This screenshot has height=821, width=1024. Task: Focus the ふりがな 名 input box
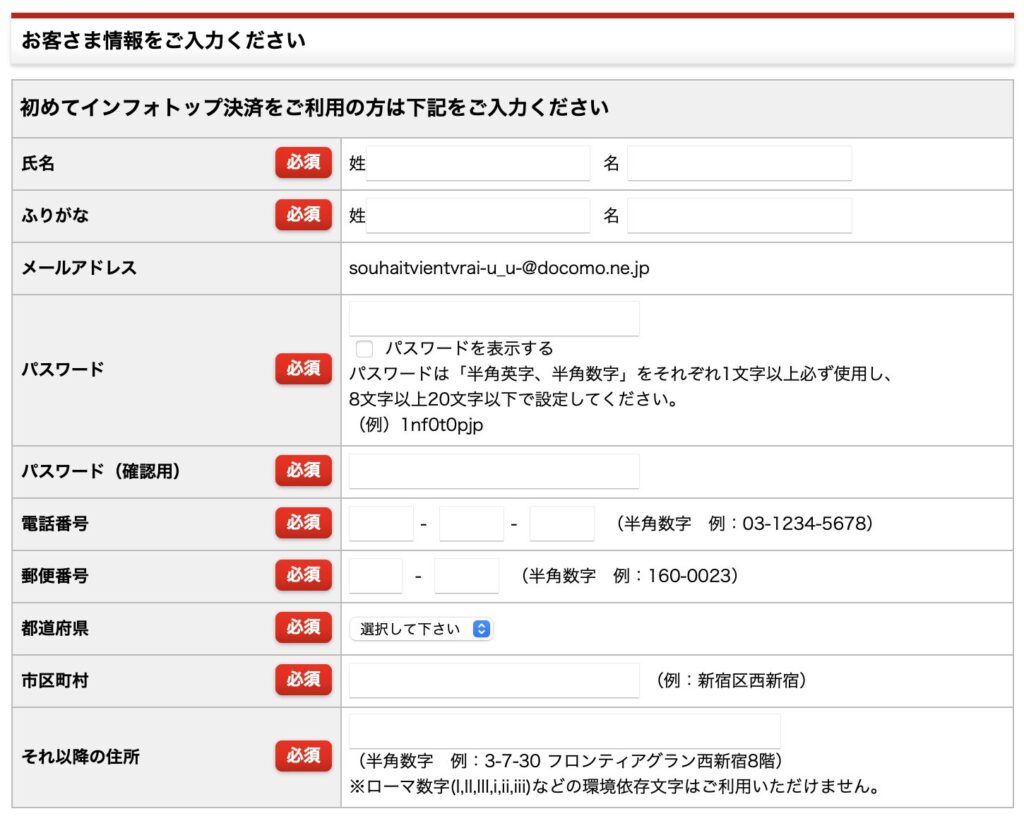pos(739,216)
